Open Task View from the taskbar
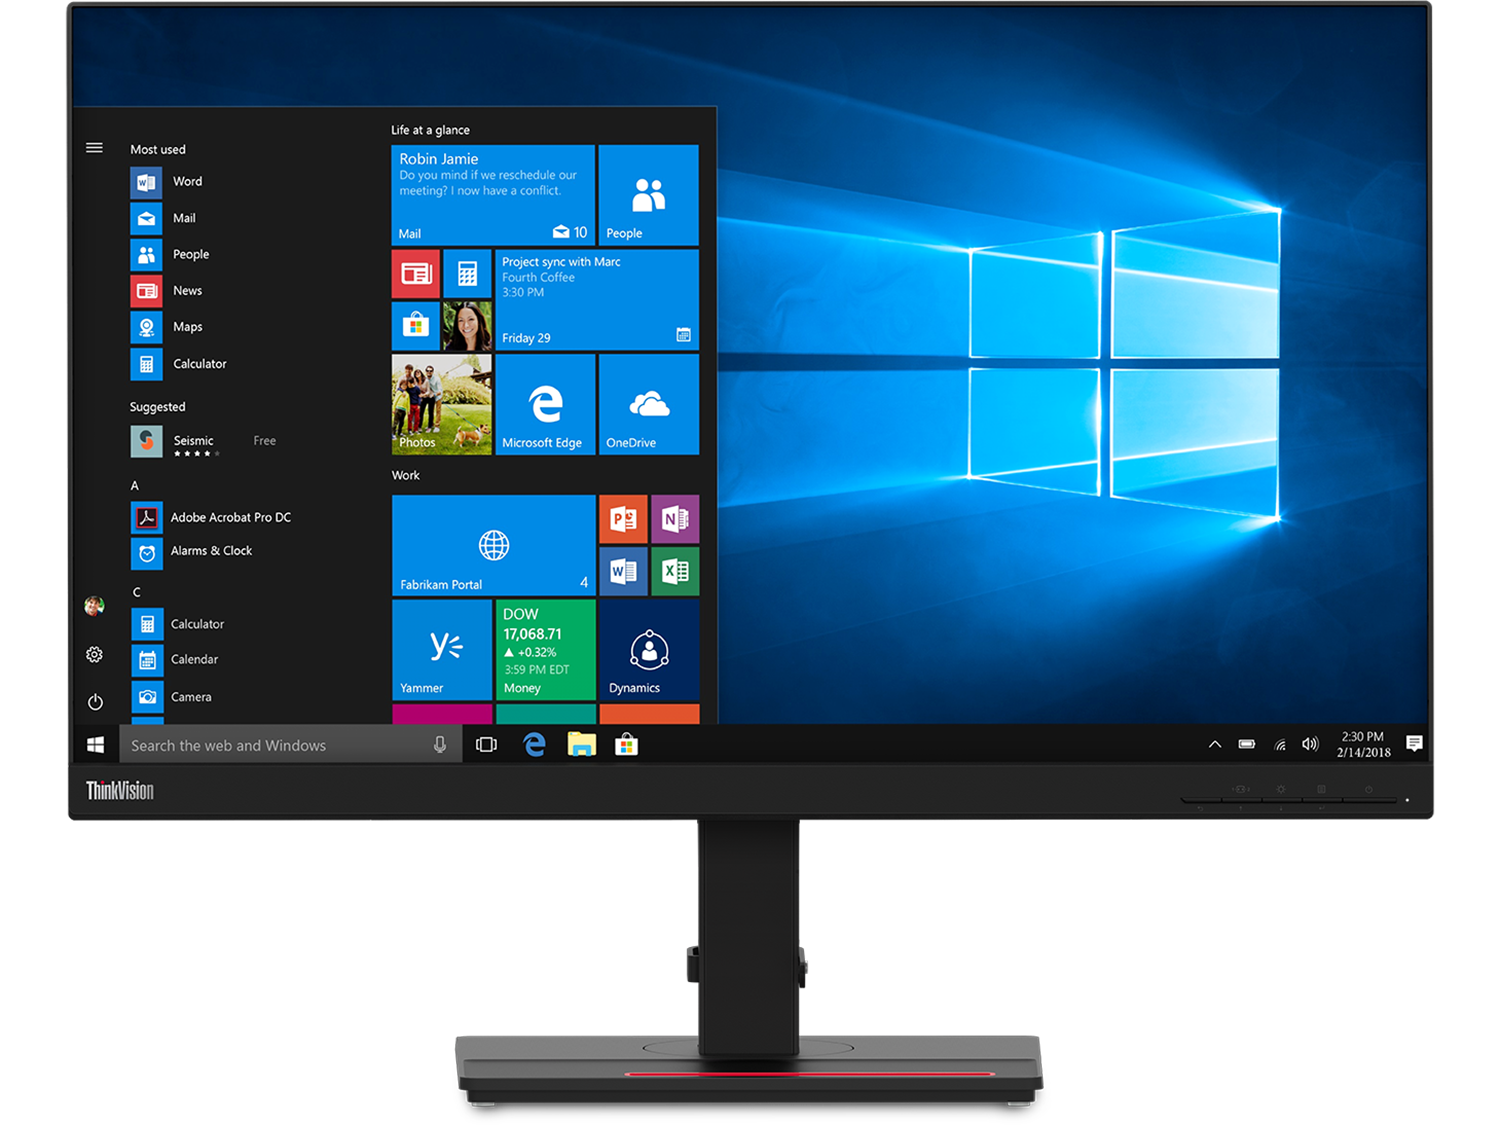 pos(487,745)
